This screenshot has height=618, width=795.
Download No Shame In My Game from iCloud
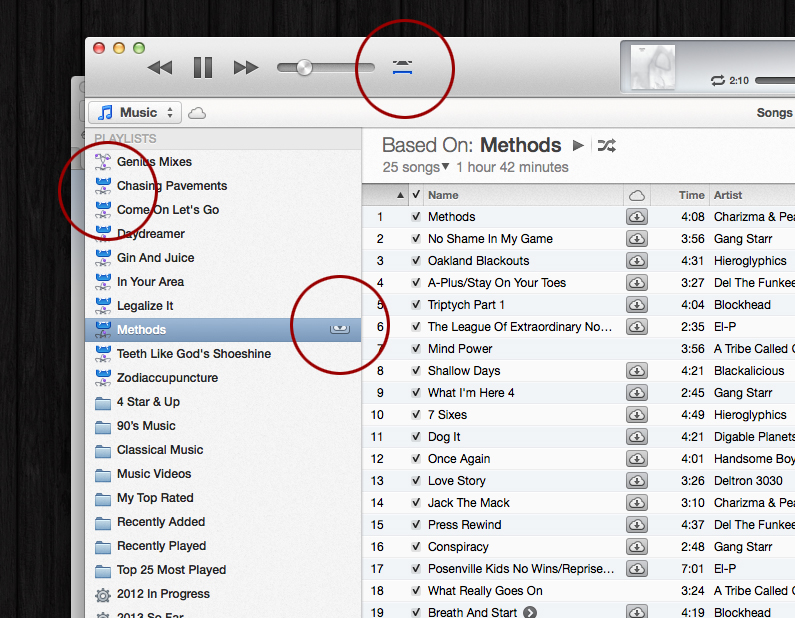pyautogui.click(x=637, y=239)
